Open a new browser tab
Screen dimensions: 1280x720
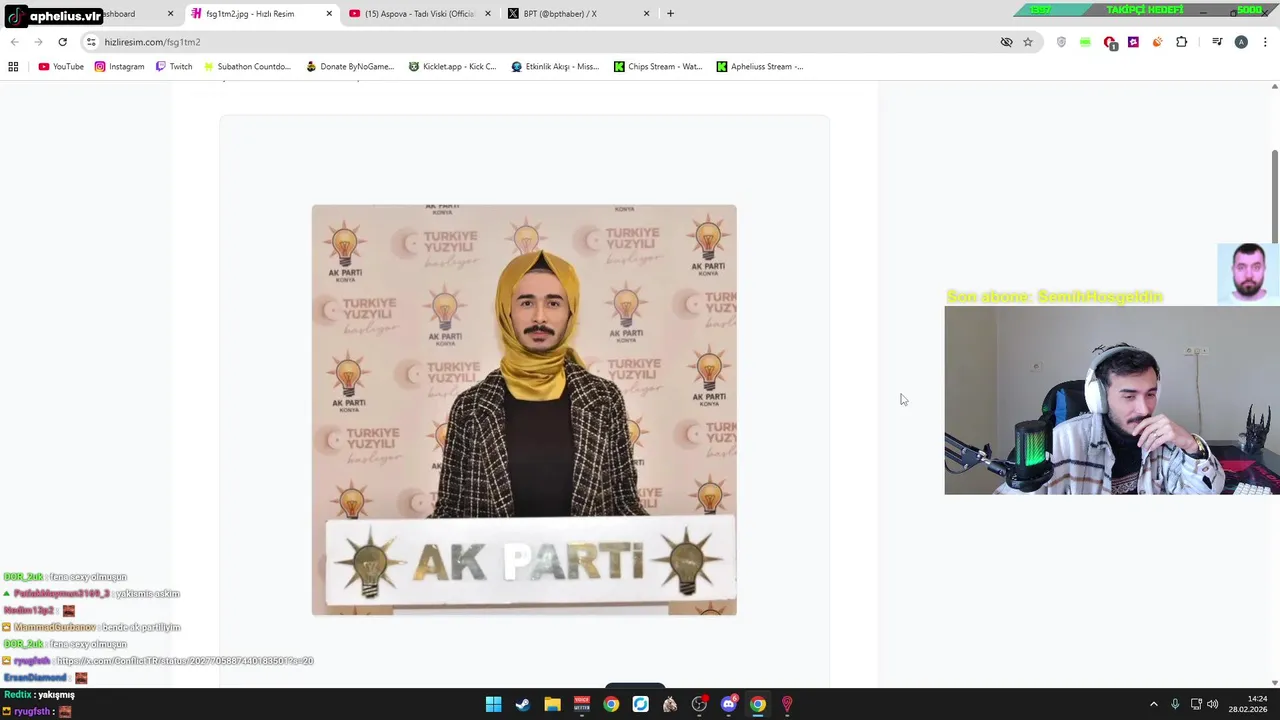click(670, 14)
